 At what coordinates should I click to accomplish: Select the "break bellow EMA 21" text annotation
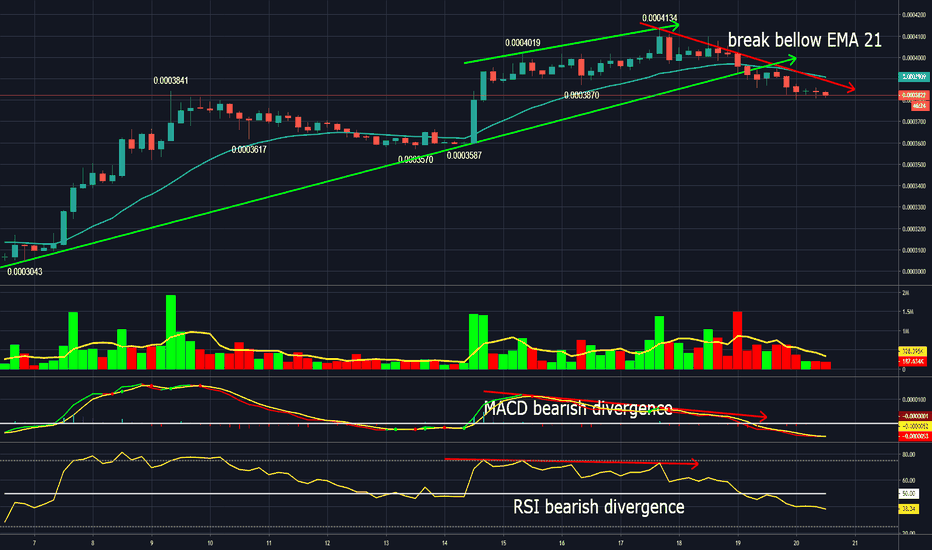[x=805, y=40]
